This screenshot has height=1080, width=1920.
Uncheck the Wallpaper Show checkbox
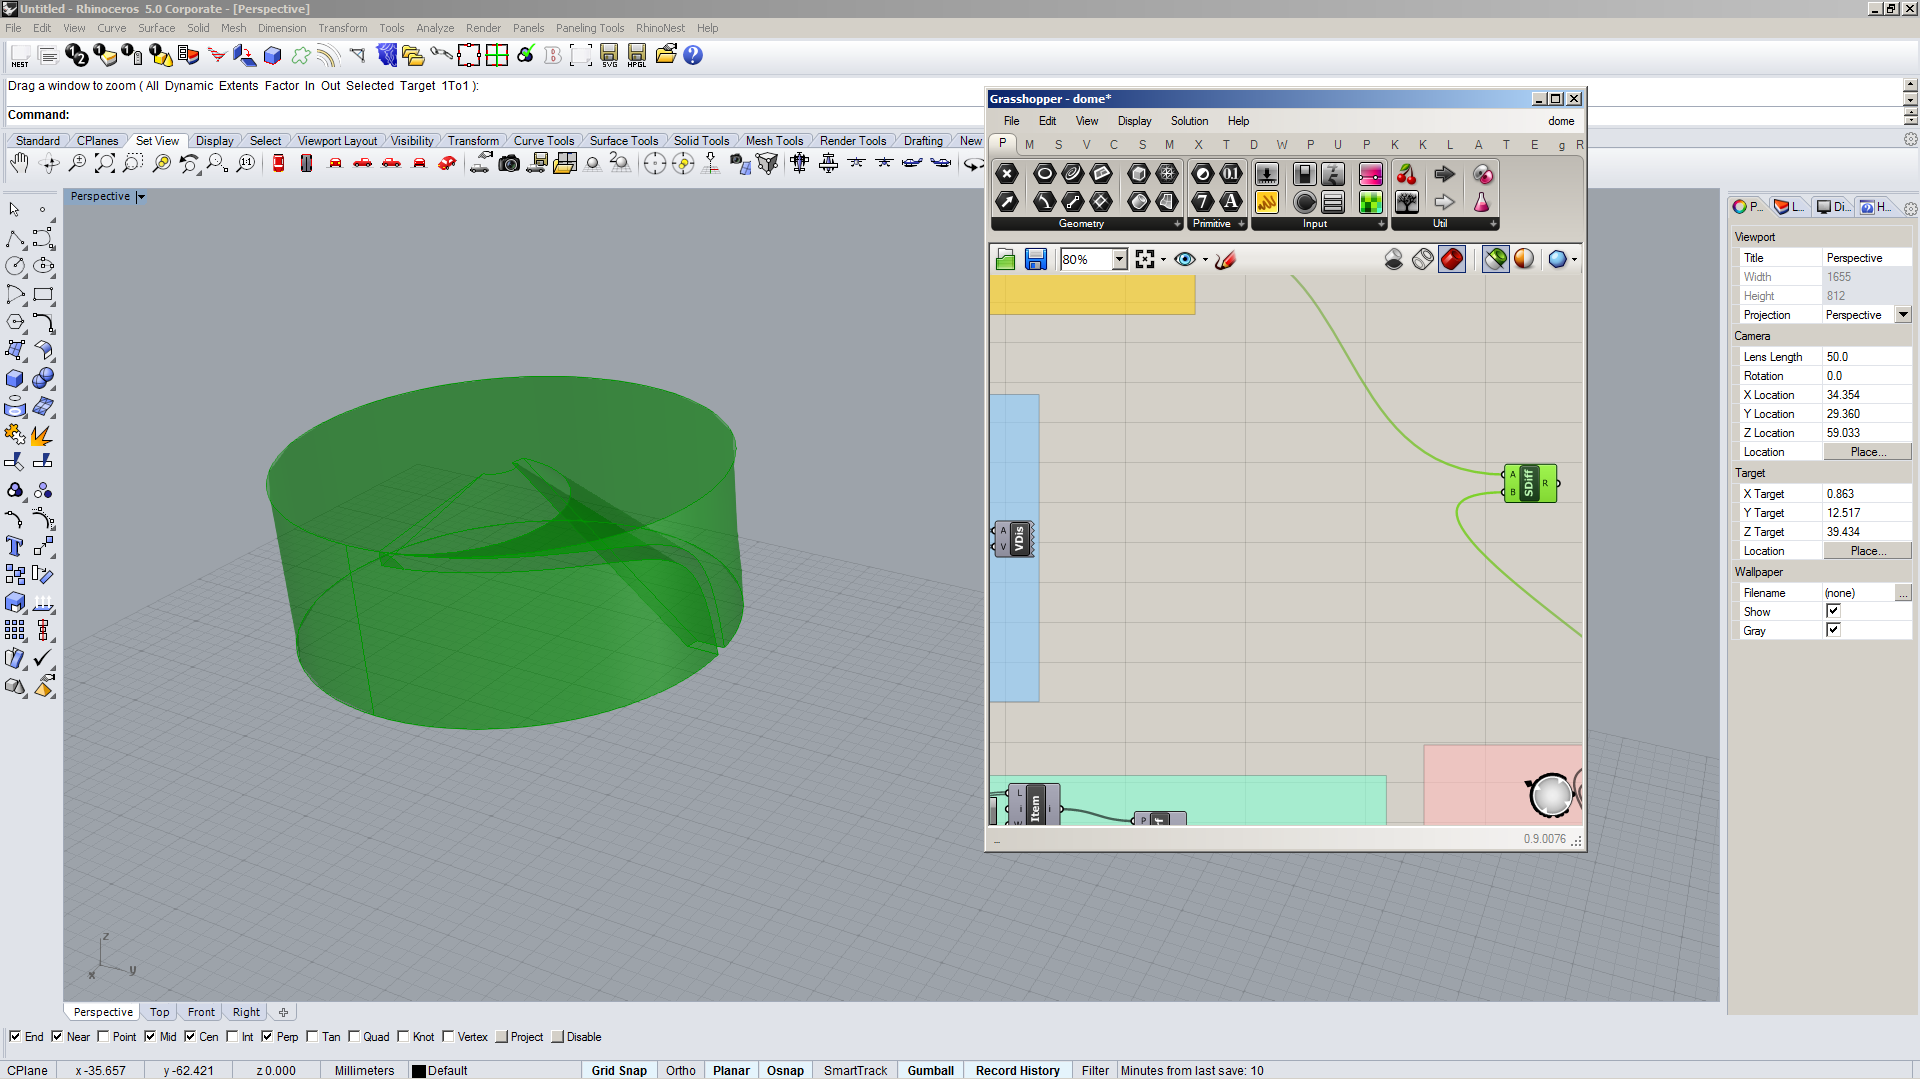pyautogui.click(x=1833, y=611)
